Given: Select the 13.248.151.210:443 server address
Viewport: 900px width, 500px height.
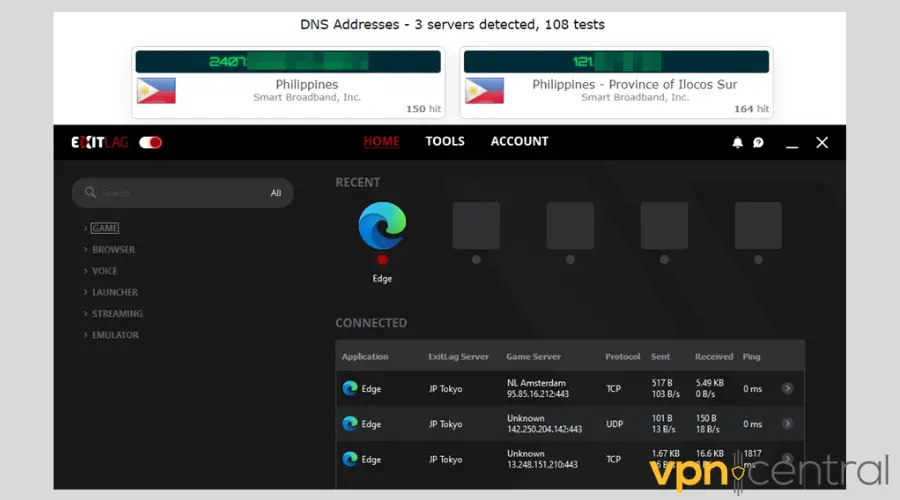Looking at the screenshot, I should (542, 464).
